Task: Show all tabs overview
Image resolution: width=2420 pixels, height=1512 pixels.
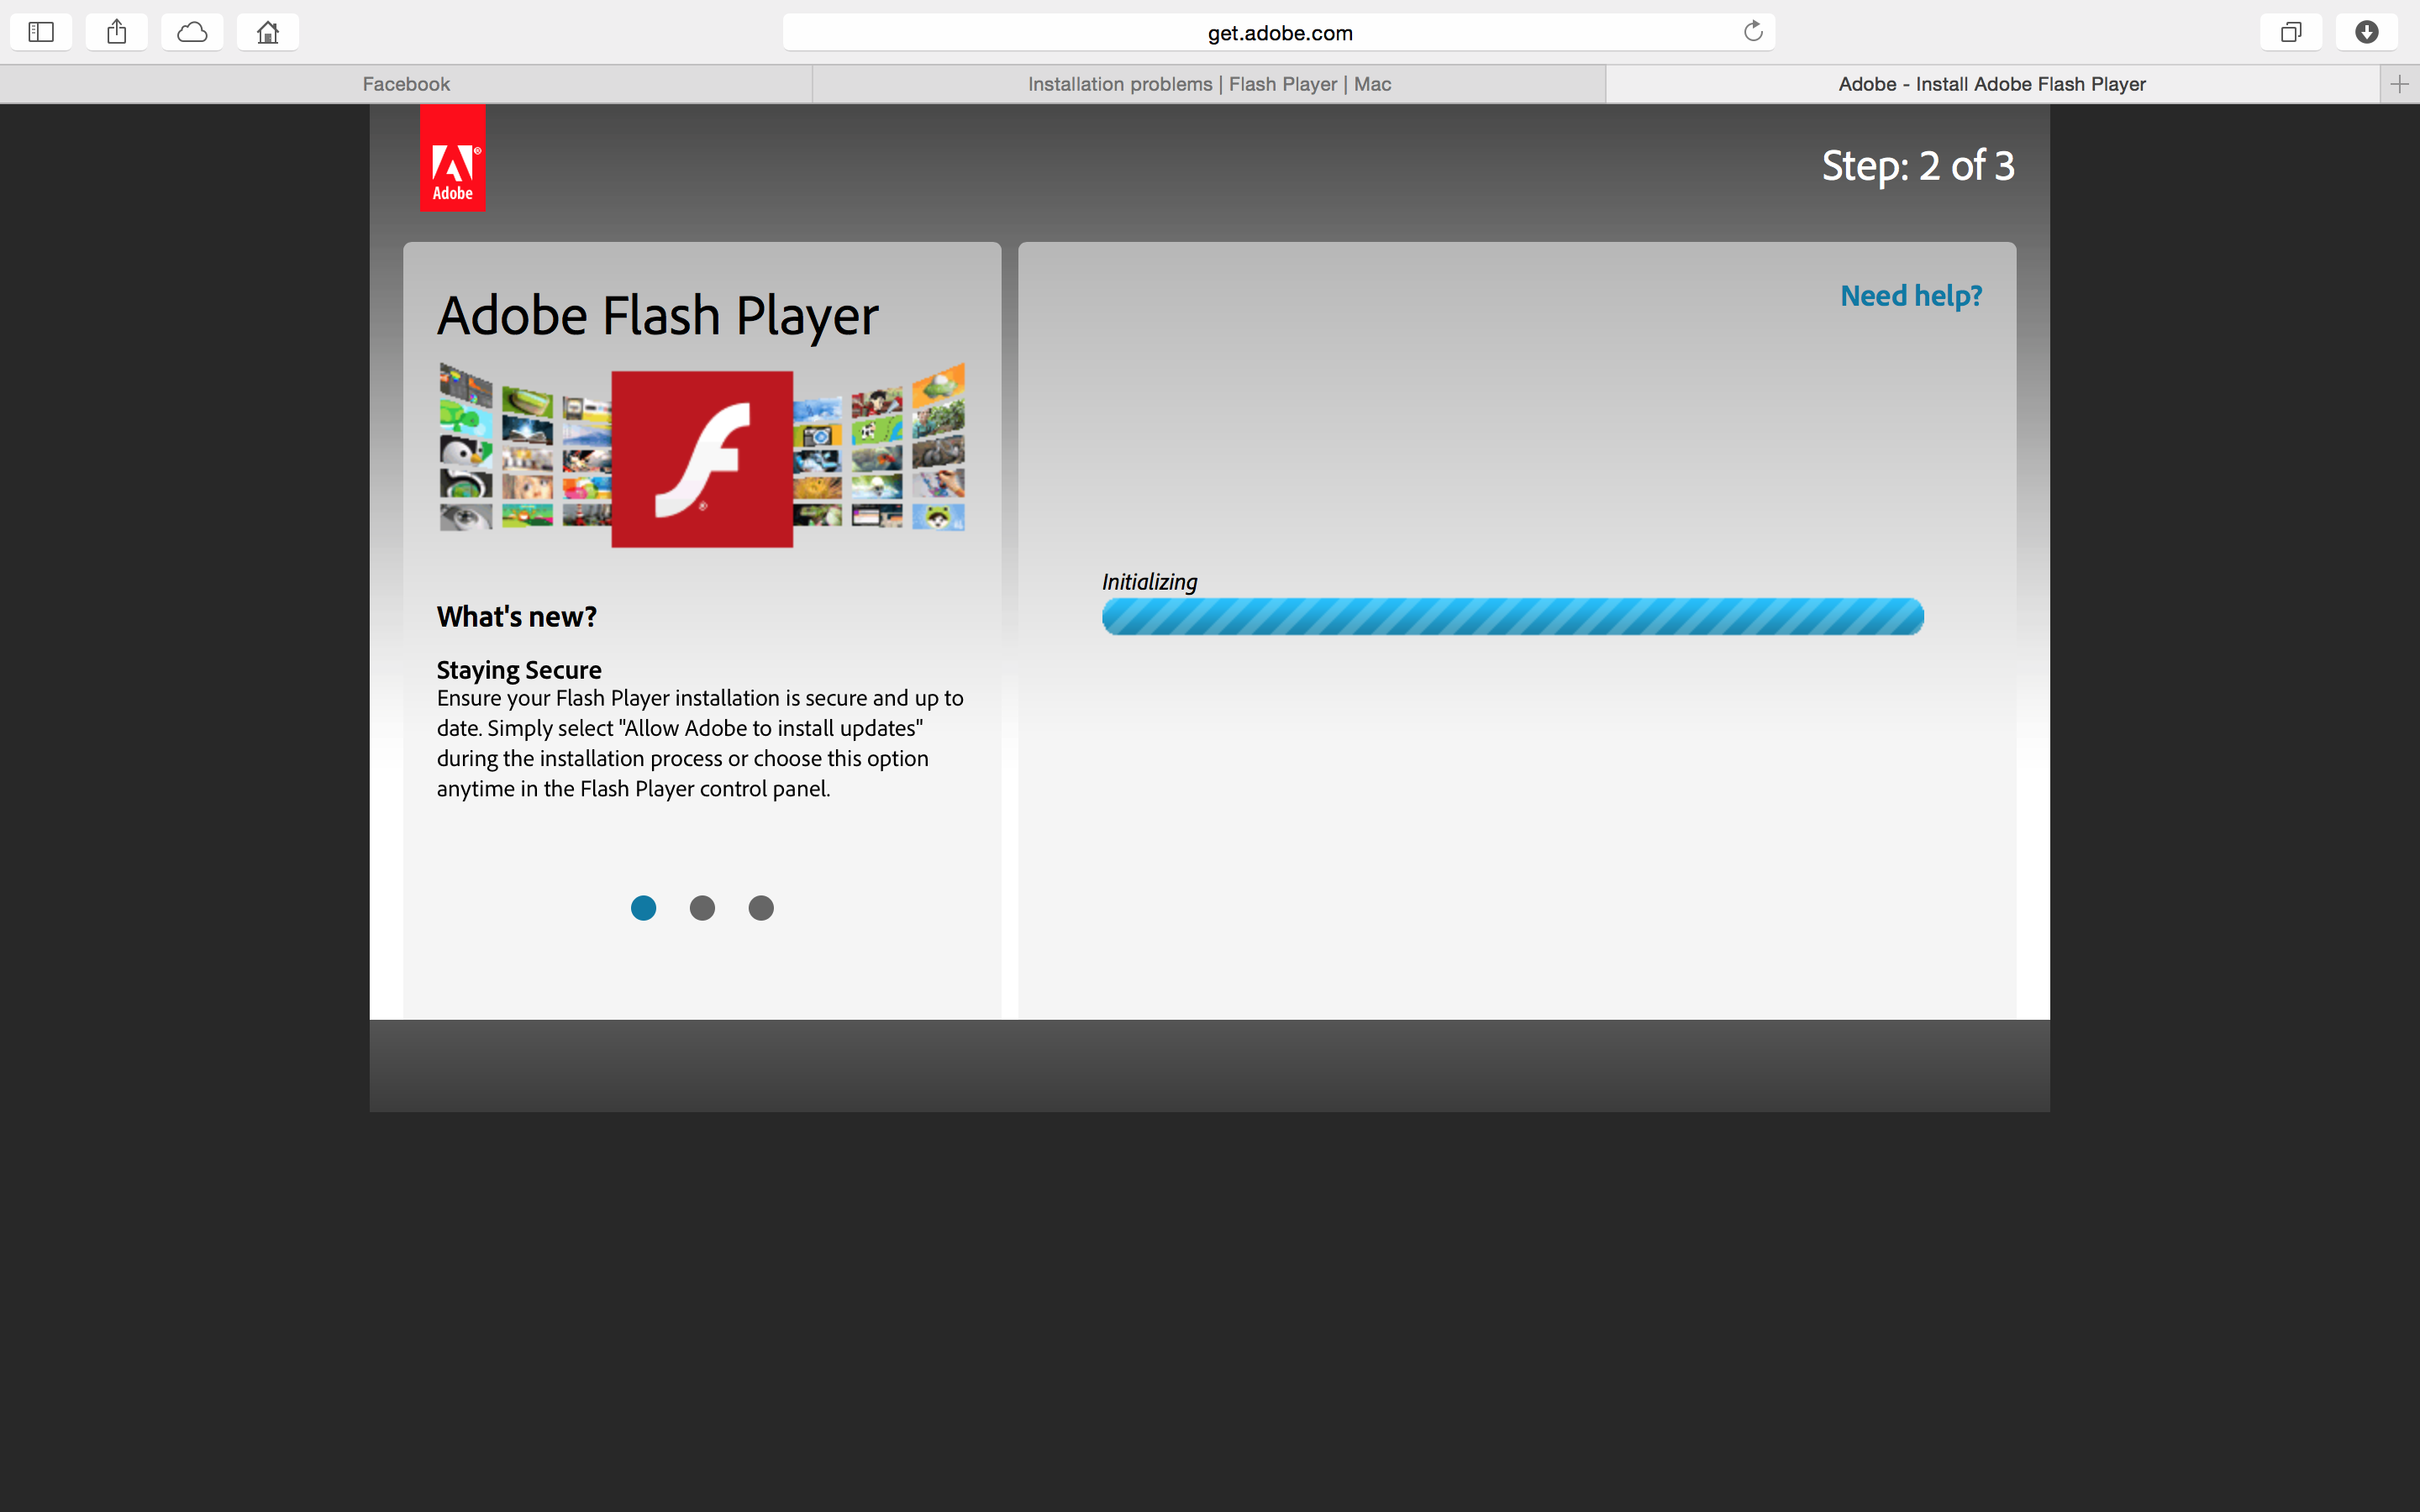Action: click(x=2291, y=32)
